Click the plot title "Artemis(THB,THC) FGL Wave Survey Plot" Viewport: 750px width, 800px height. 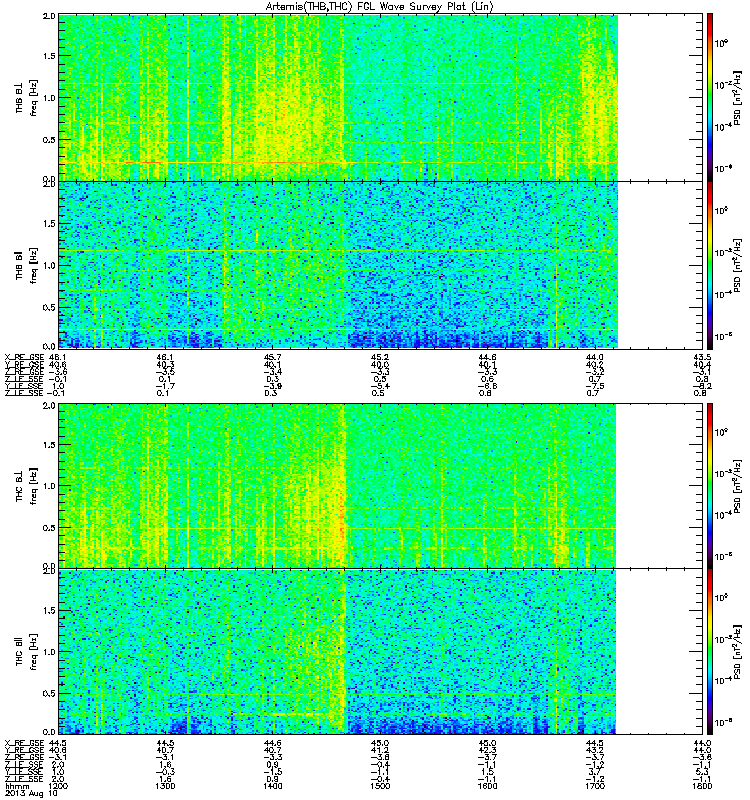tap(366, 6)
